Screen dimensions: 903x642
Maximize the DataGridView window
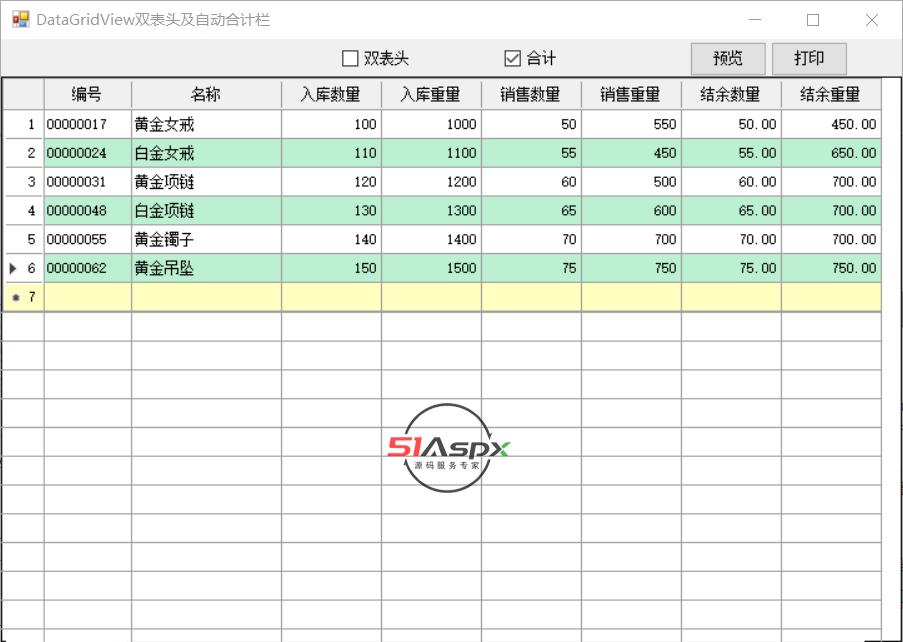[813, 20]
